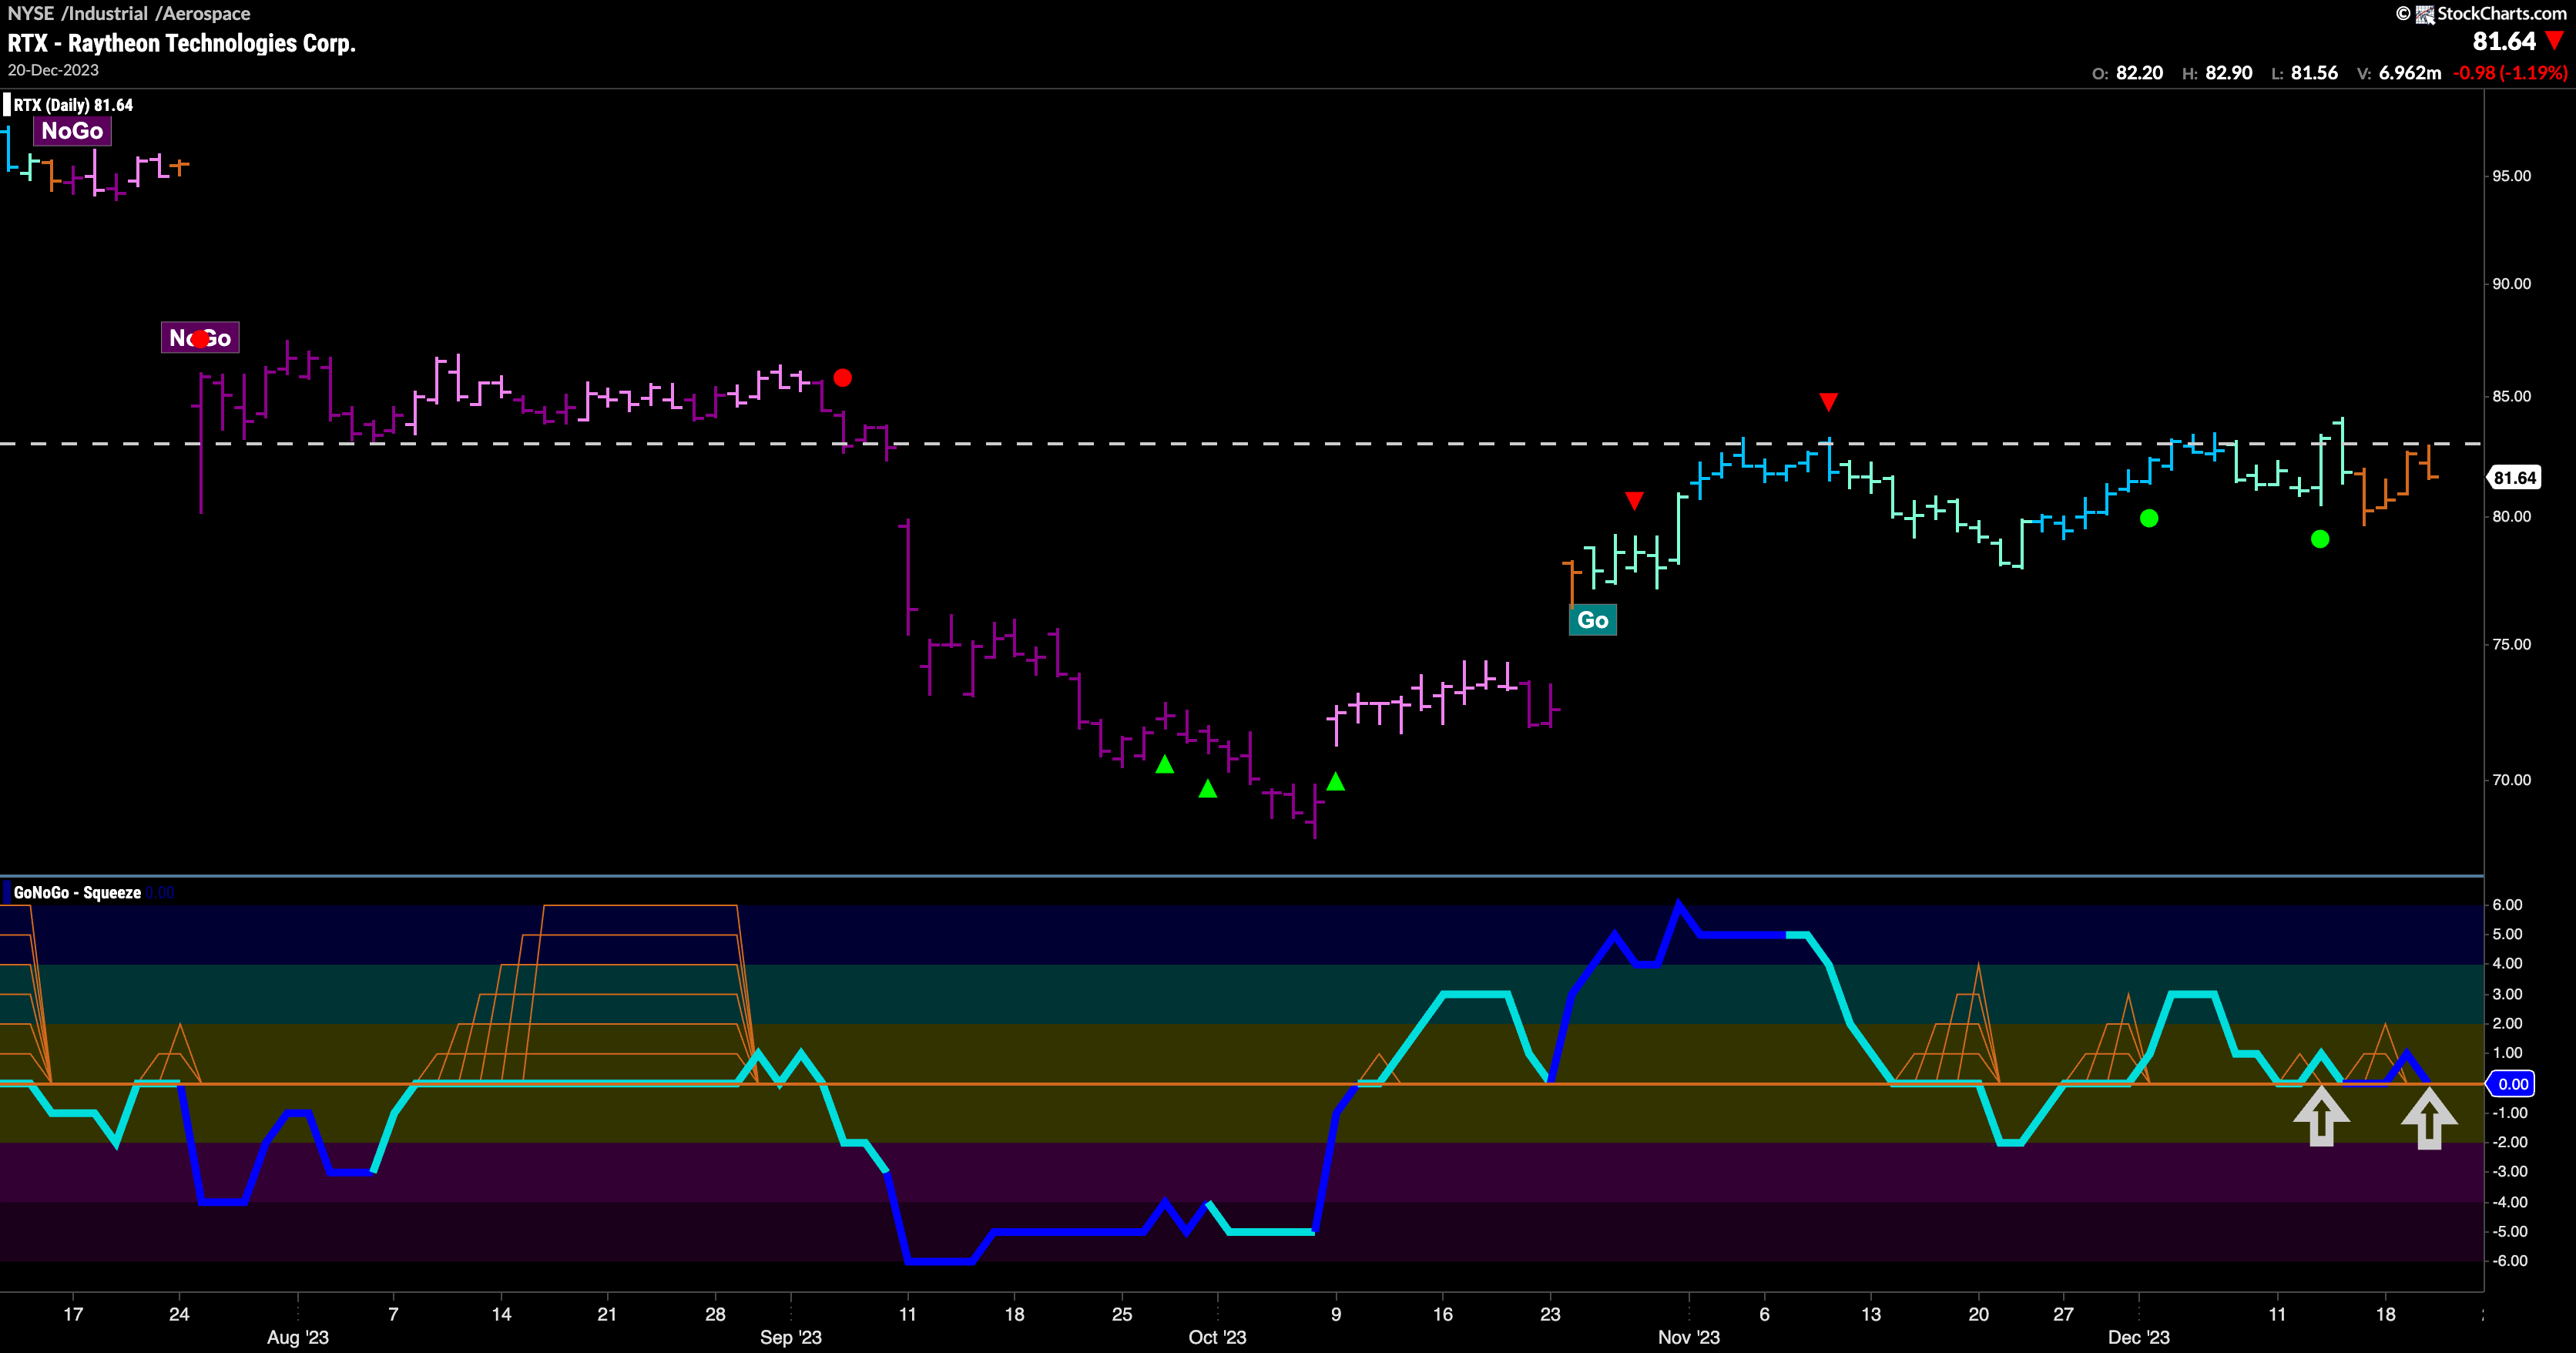Click the NYSE /Industrial /Aerospace text
This screenshot has width=2576, height=1353.
click(x=129, y=13)
